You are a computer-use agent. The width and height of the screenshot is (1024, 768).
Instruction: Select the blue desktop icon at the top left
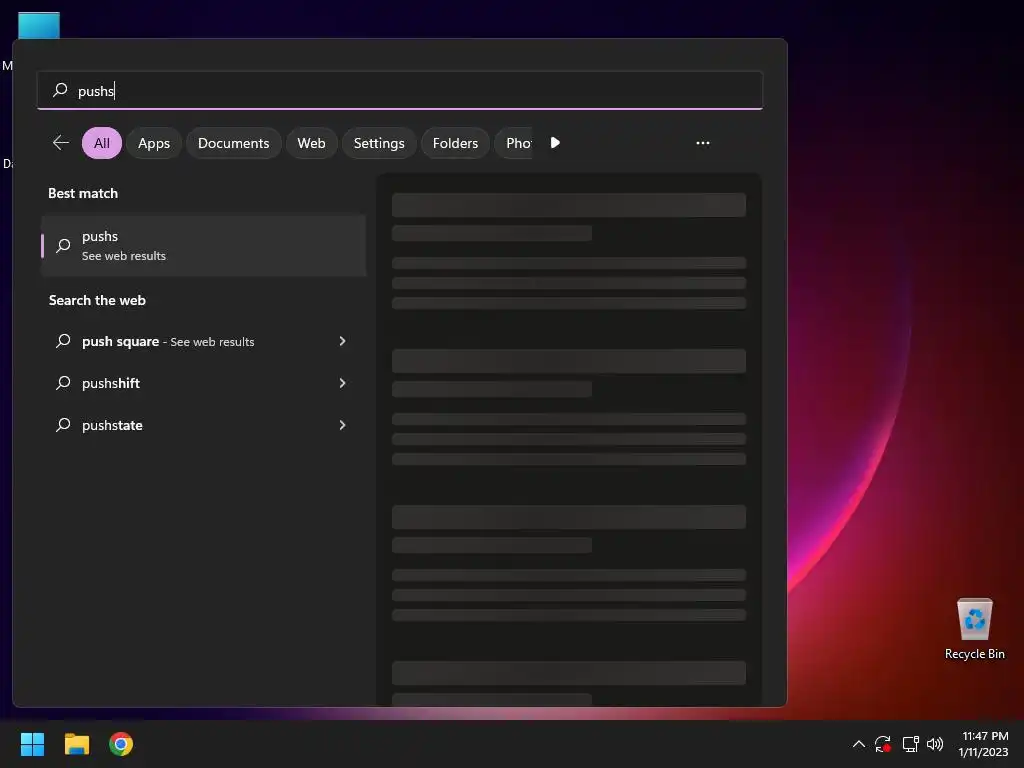[x=39, y=25]
